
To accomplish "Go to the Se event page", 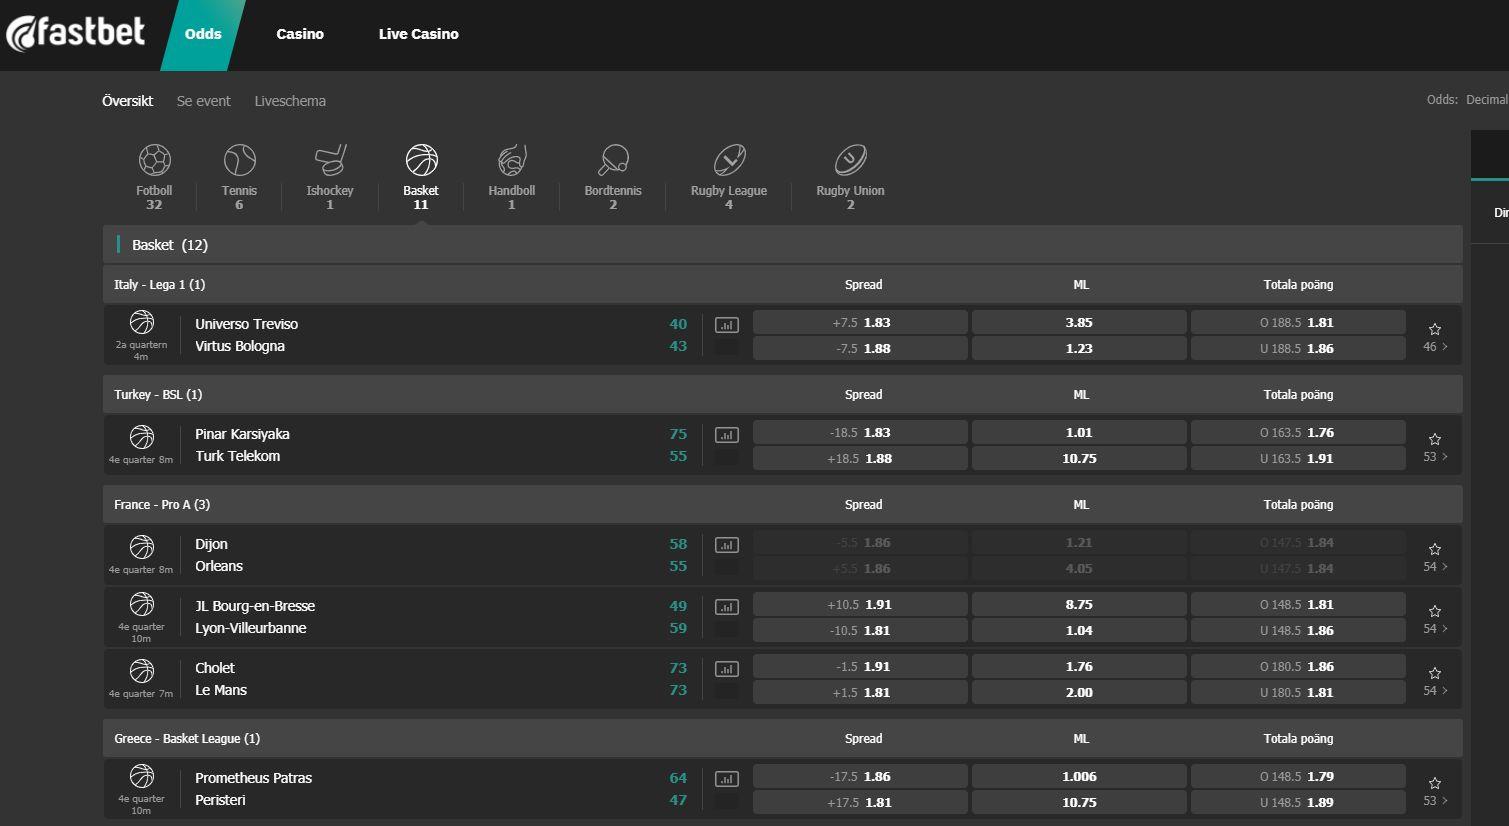I will 204,100.
